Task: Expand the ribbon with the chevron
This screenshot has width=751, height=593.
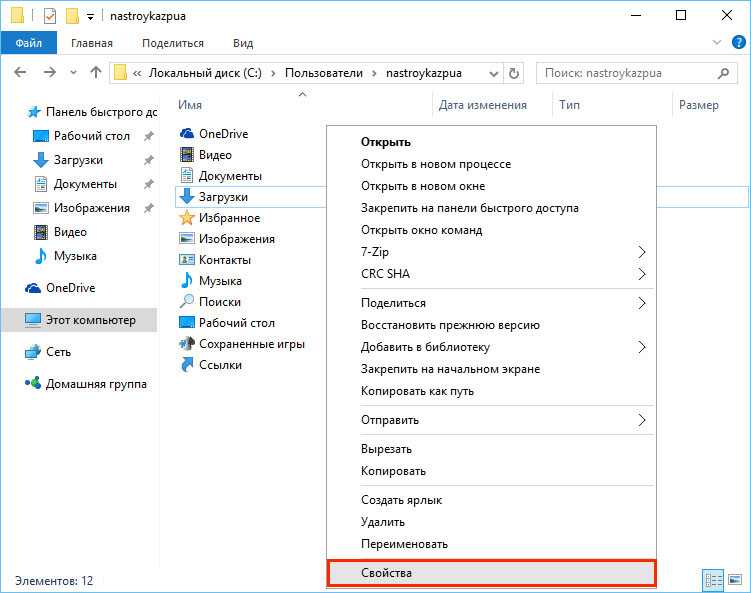Action: pyautogui.click(x=717, y=42)
